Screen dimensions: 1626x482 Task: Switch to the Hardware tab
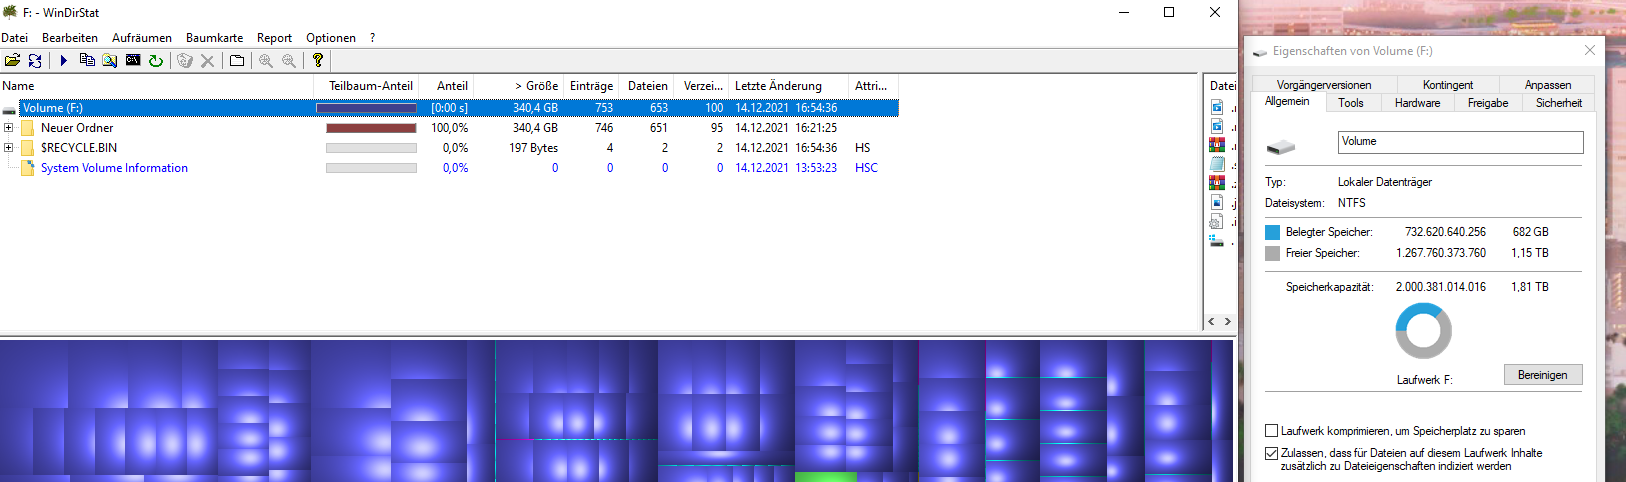[x=1418, y=103]
